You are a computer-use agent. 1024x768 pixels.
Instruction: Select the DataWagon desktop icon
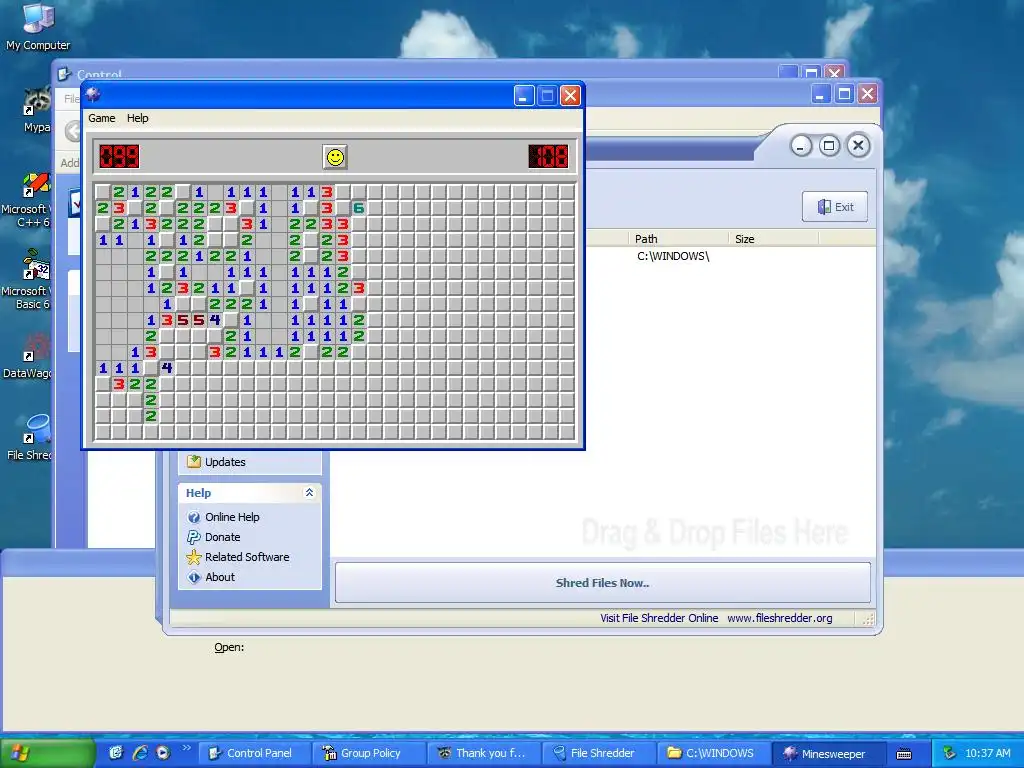[27, 356]
